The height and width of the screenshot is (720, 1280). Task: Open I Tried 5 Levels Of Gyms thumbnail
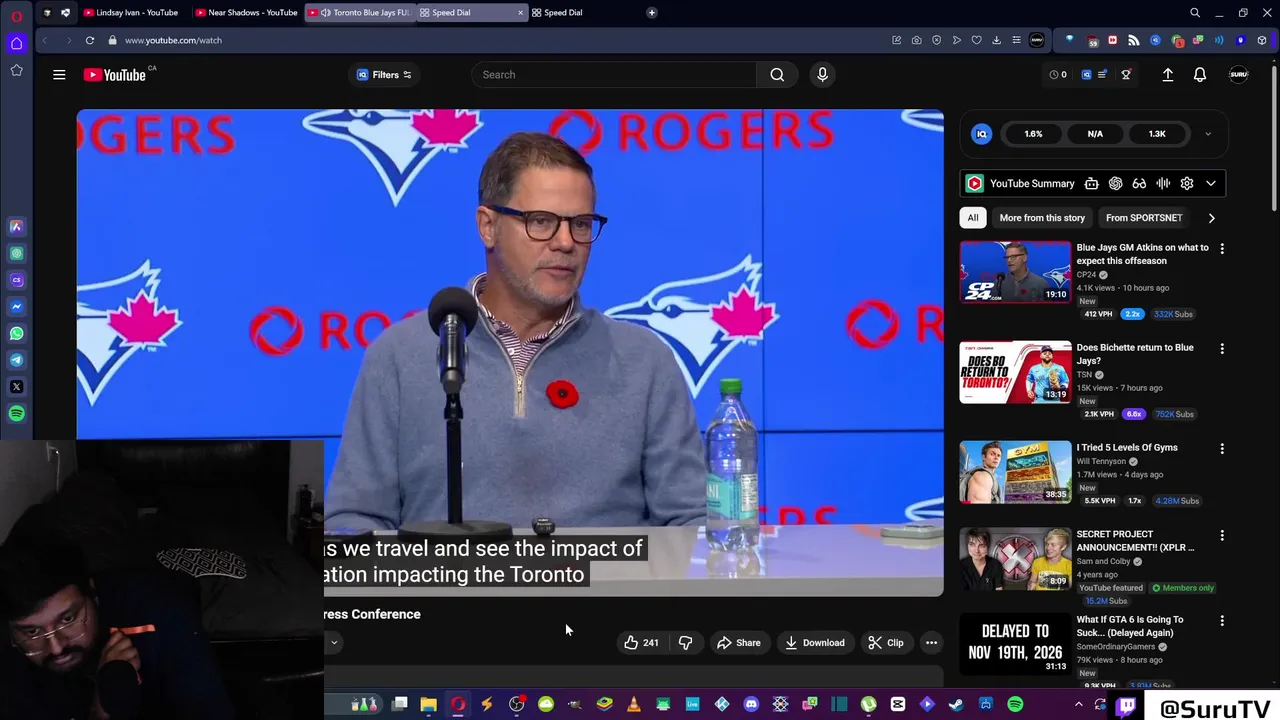click(x=1015, y=471)
